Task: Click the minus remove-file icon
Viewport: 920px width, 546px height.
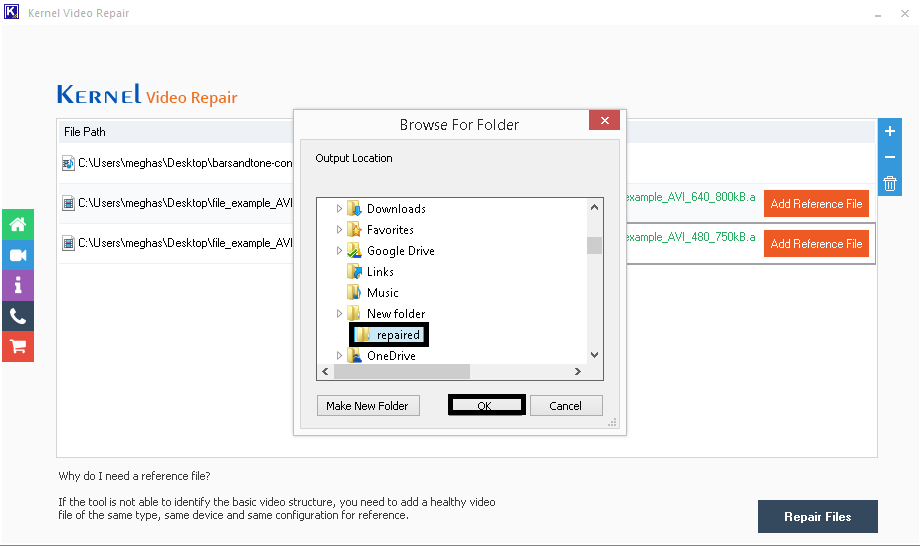Action: click(x=889, y=157)
